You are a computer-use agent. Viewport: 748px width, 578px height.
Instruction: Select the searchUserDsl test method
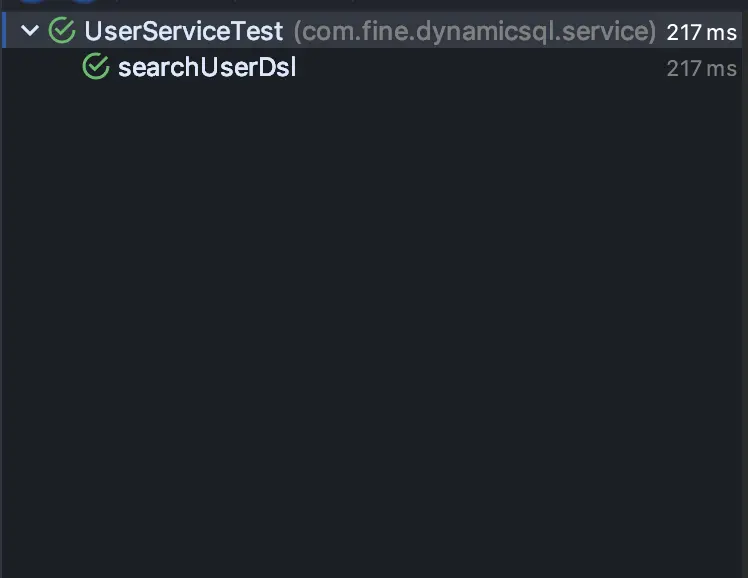click(207, 67)
